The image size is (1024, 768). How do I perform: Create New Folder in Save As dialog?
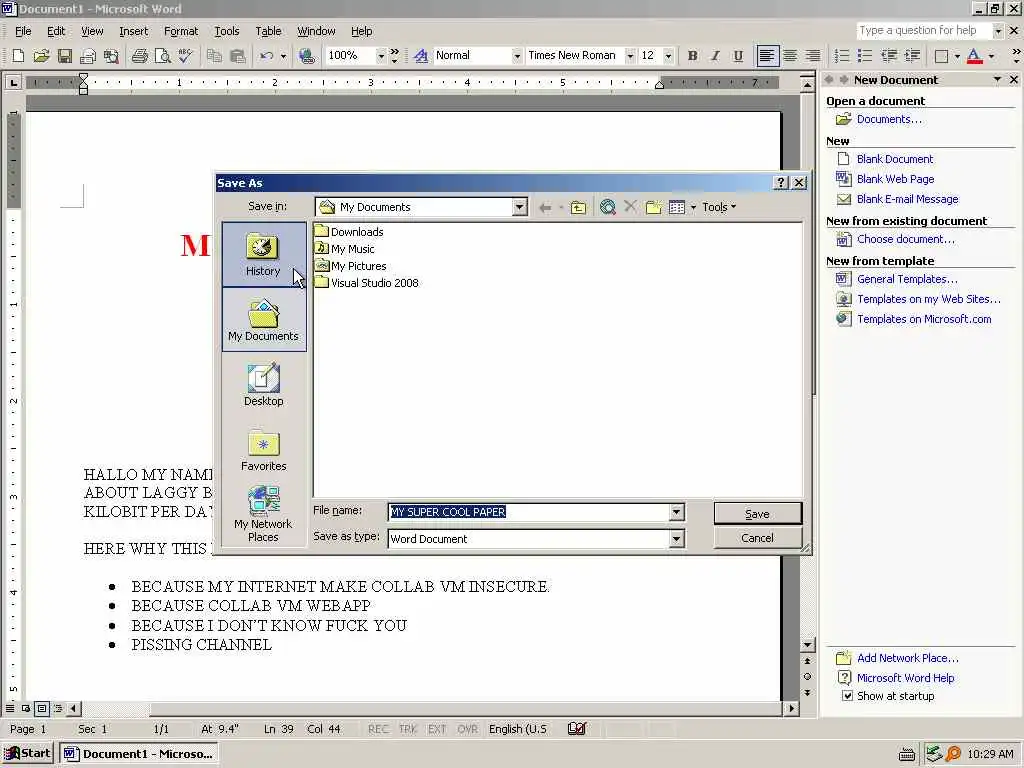pyautogui.click(x=654, y=208)
